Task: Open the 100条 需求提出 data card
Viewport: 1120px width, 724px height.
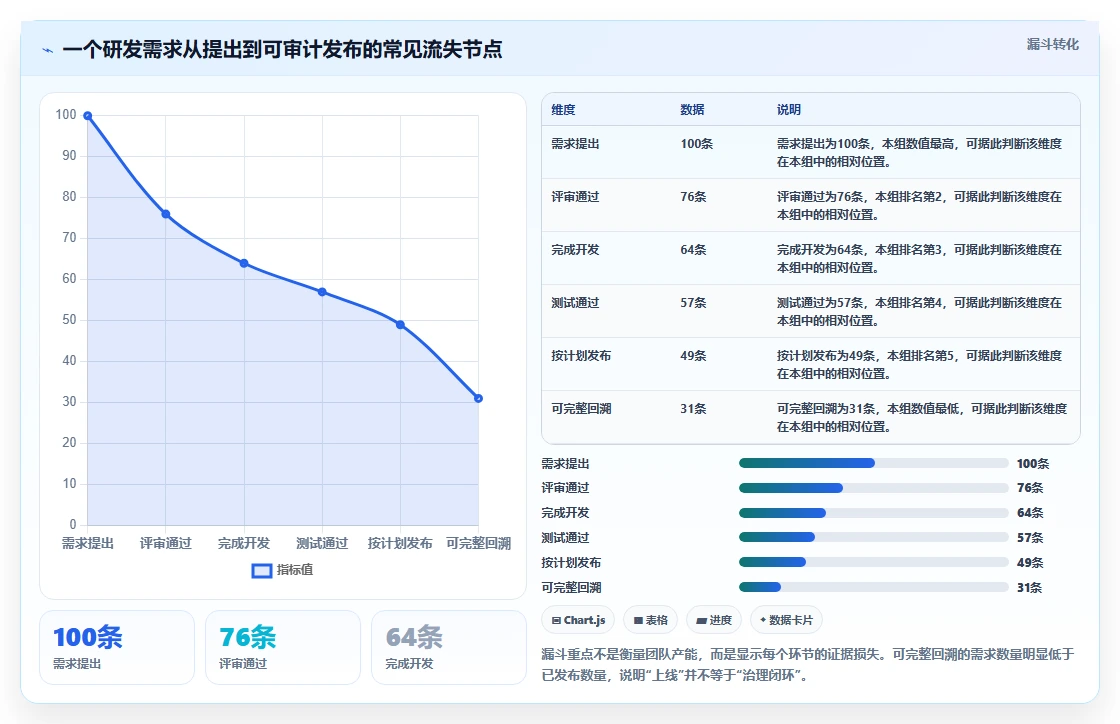Action: point(117,648)
